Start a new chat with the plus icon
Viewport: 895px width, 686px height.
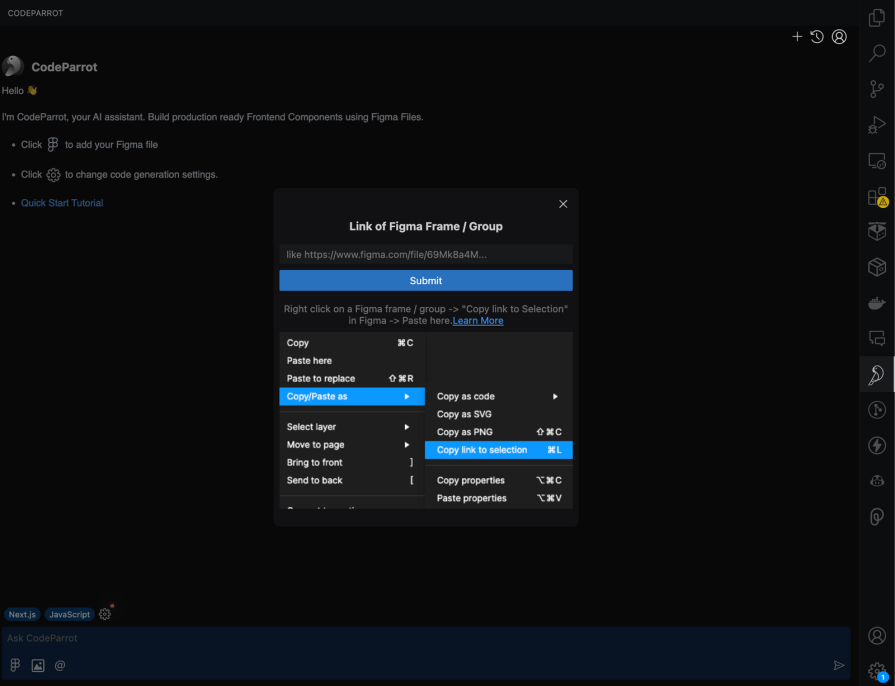click(x=797, y=36)
